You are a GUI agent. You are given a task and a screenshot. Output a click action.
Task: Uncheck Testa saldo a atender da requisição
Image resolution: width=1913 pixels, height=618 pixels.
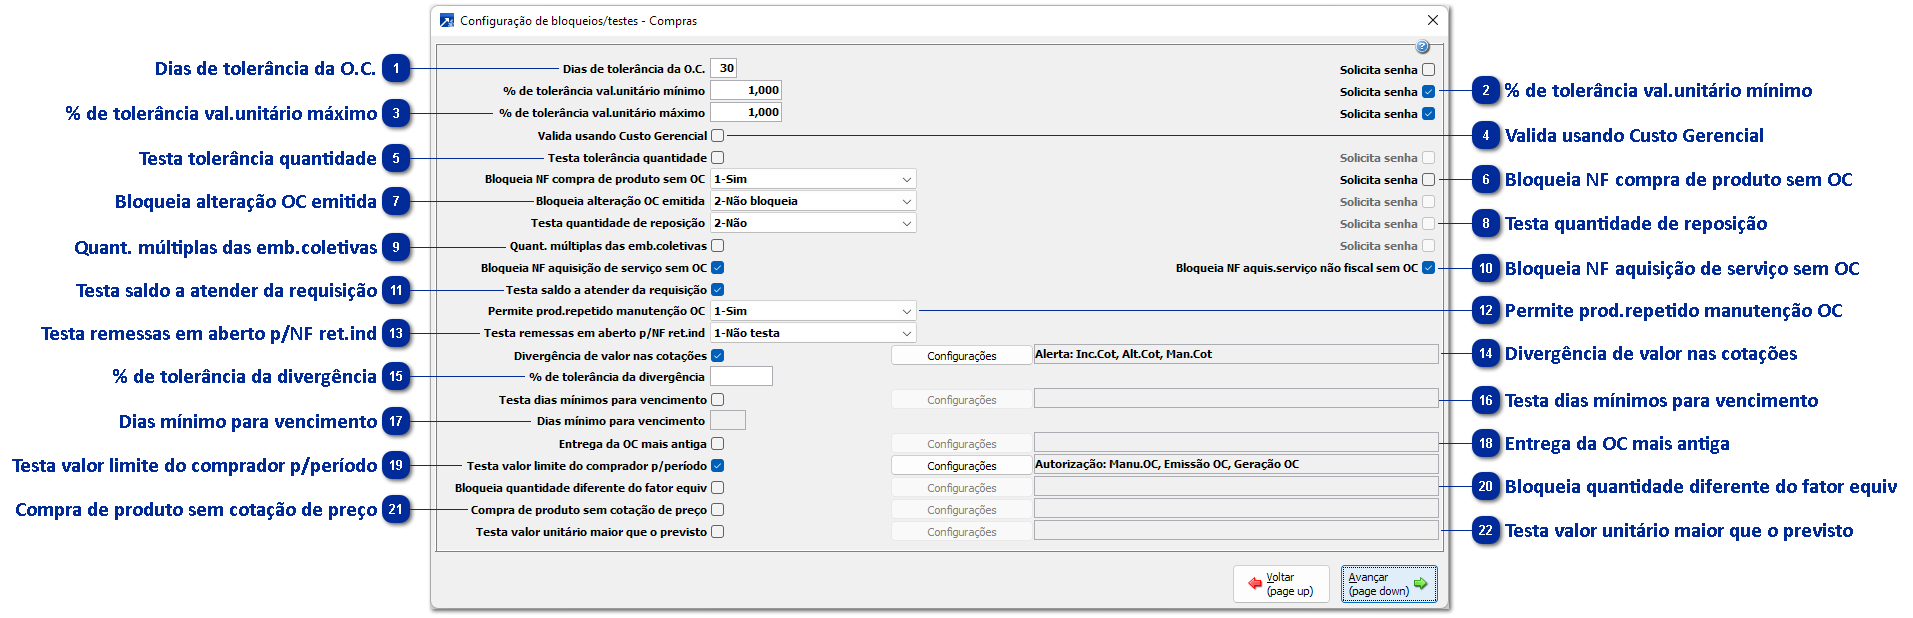(718, 290)
